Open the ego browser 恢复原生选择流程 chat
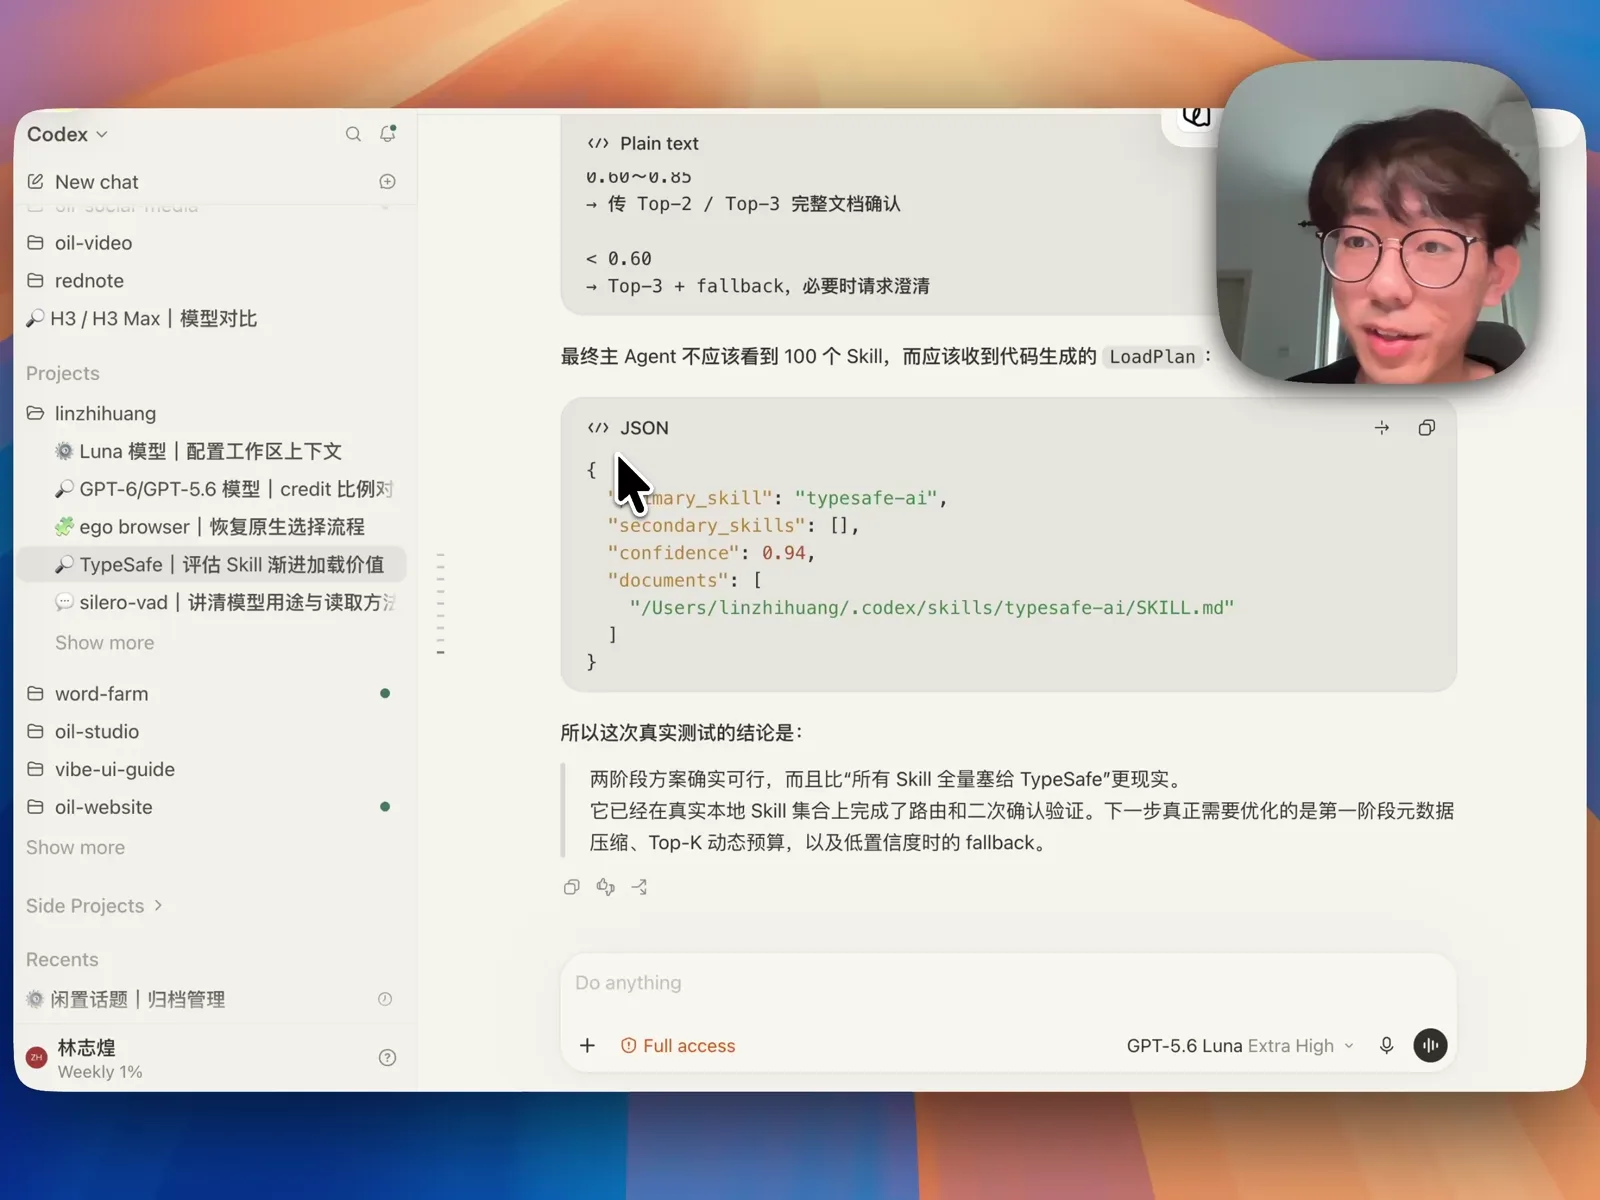Screen dimensions: 1600x1200 point(210,527)
